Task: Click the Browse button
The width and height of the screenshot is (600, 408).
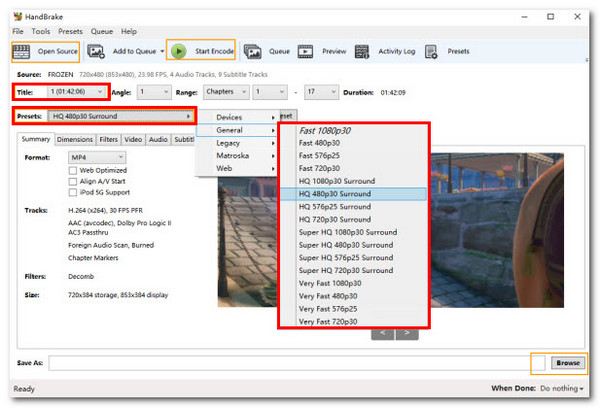Action: pos(568,363)
